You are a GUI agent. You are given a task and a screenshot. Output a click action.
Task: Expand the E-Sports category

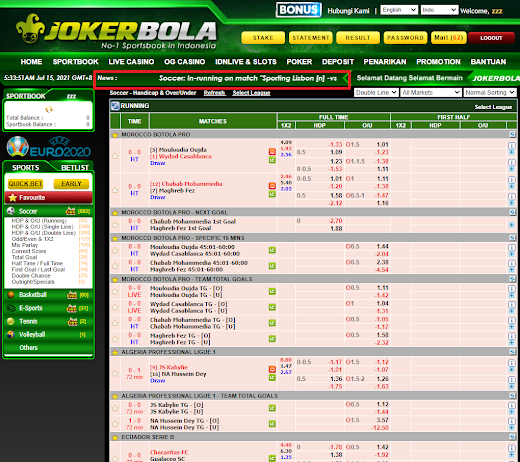pos(48,308)
